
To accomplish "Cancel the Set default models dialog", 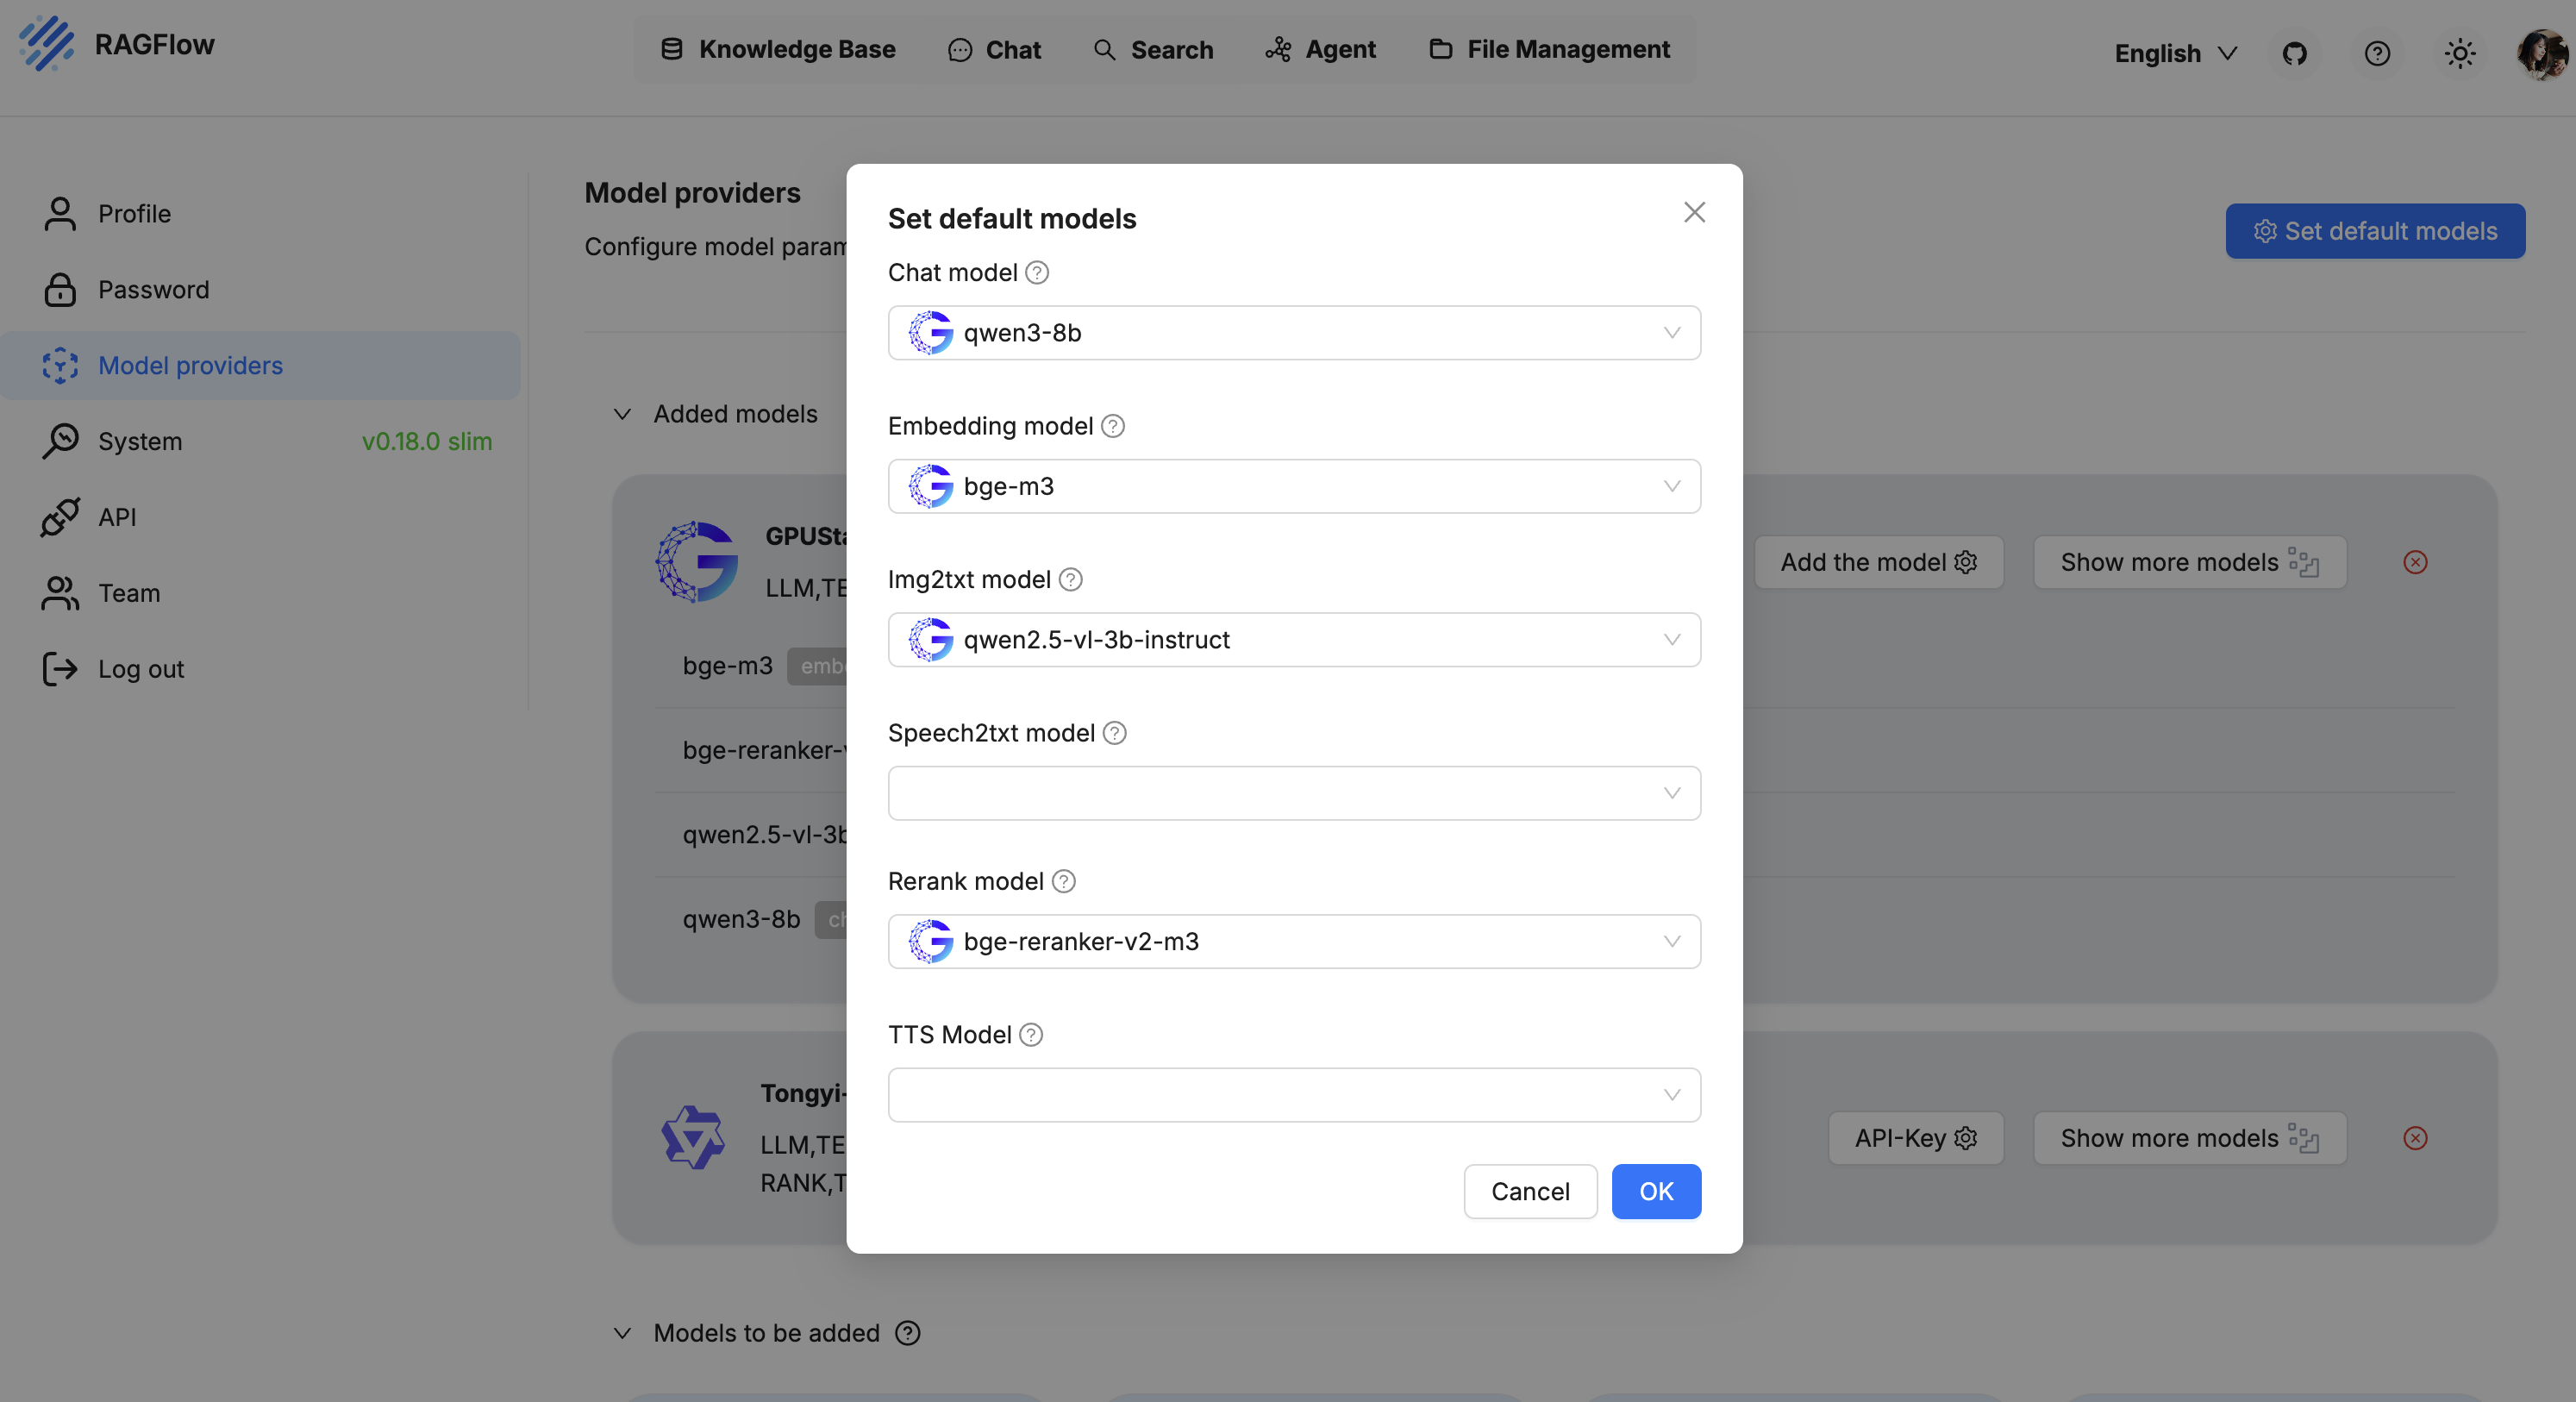I will coord(1529,1191).
